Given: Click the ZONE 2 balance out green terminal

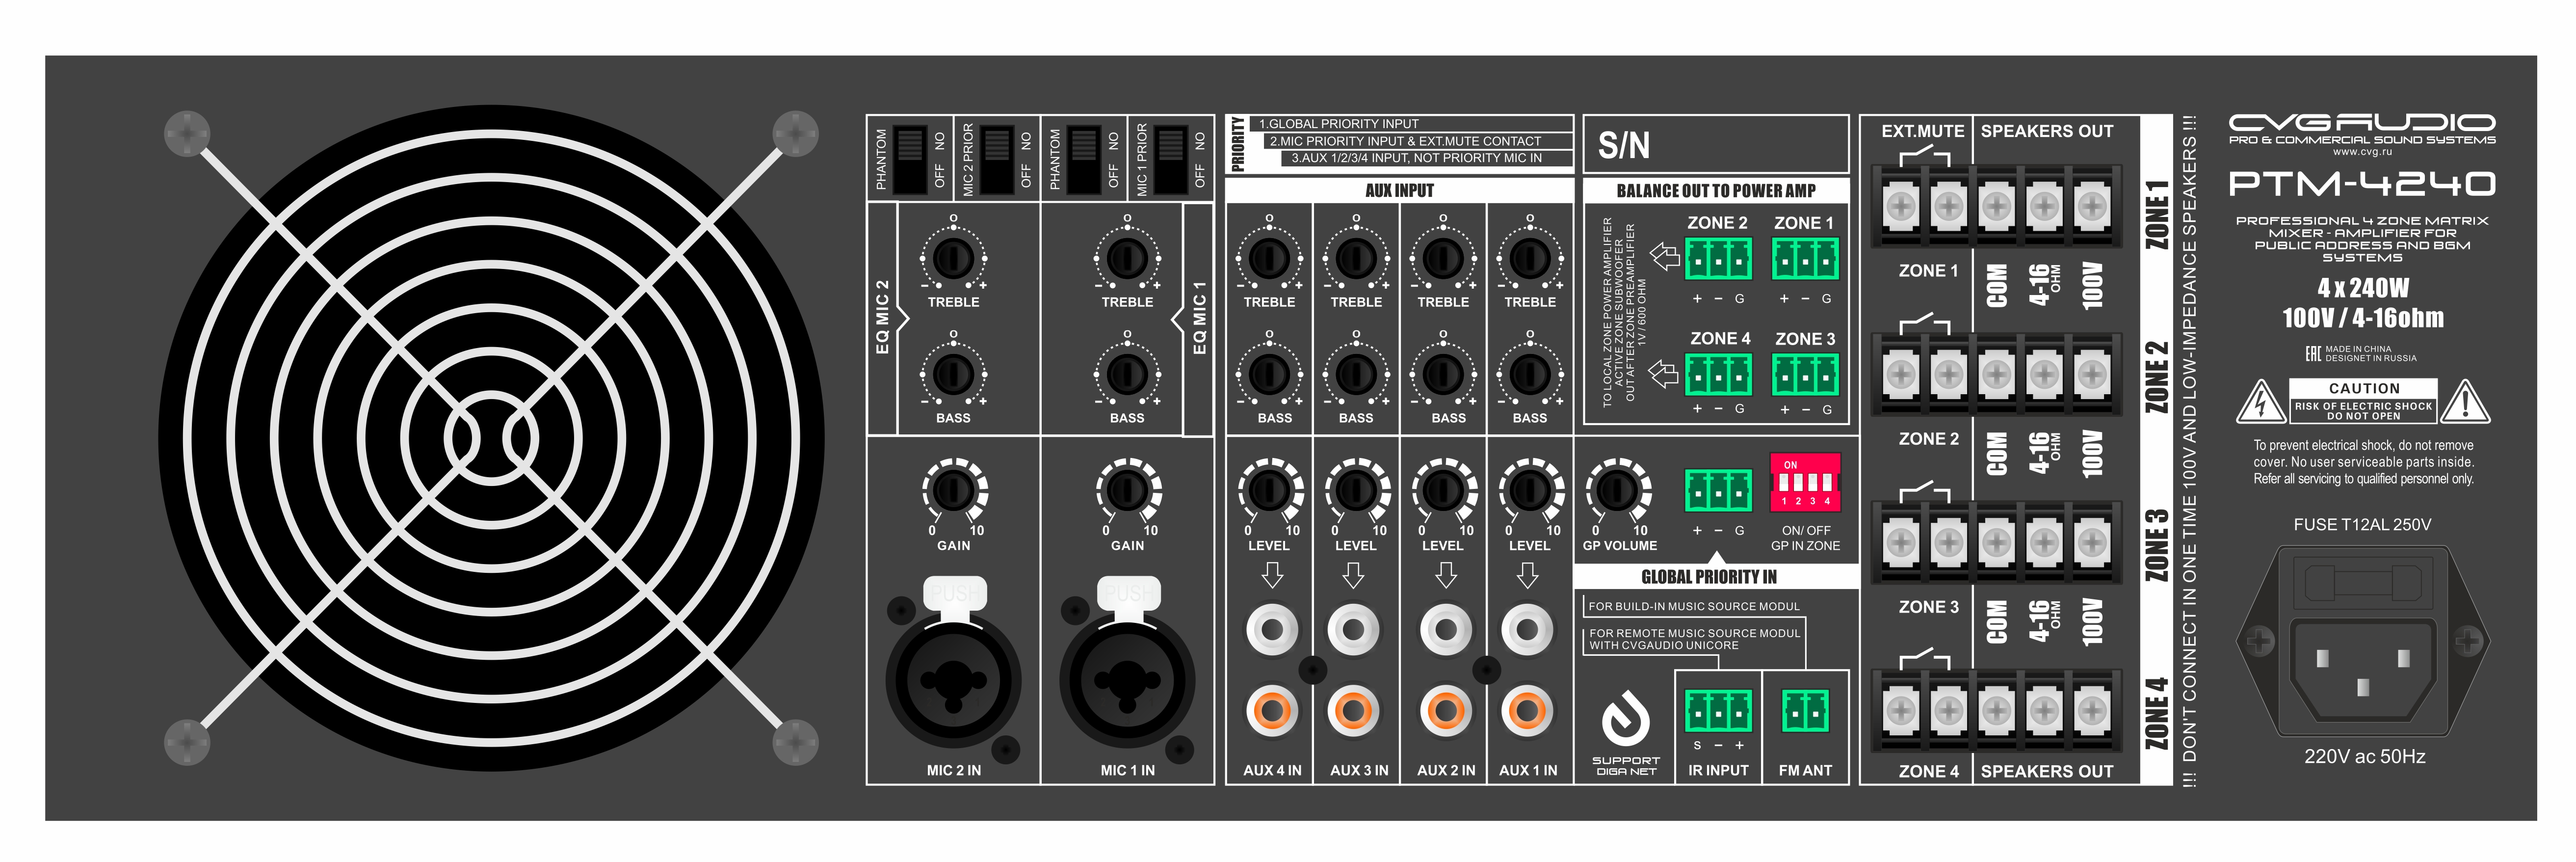Looking at the screenshot, I should pyautogui.click(x=1718, y=259).
